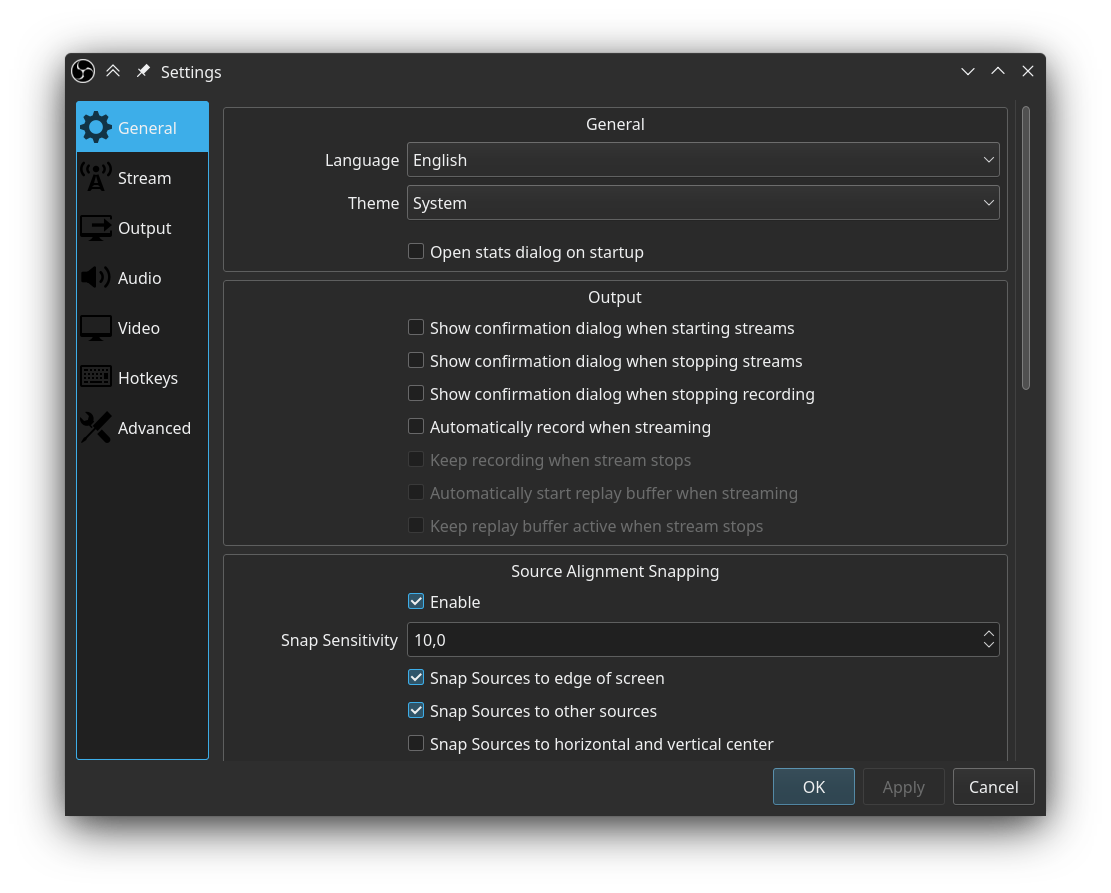Click the keep-above double chevron icon
Image resolution: width=1111 pixels, height=893 pixels.
[113, 71]
